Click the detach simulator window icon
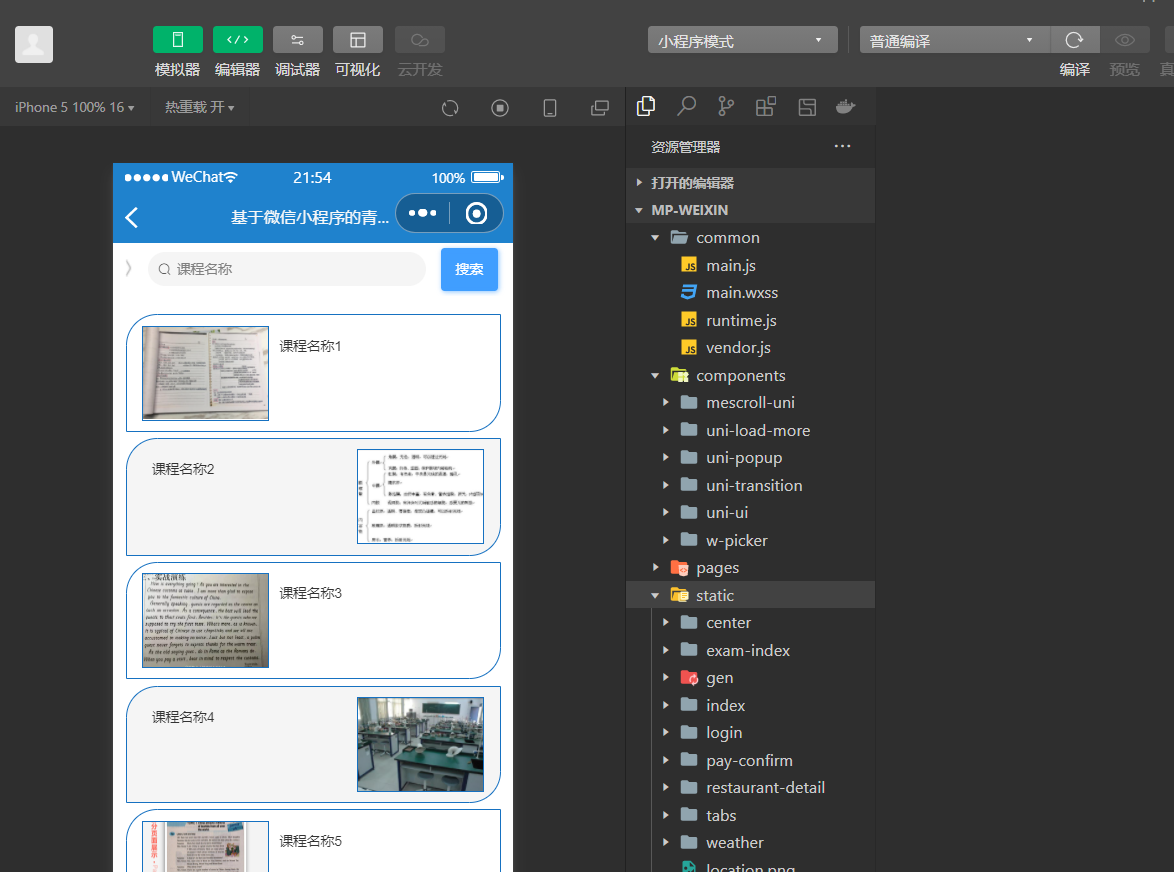The height and width of the screenshot is (872, 1174). click(600, 108)
